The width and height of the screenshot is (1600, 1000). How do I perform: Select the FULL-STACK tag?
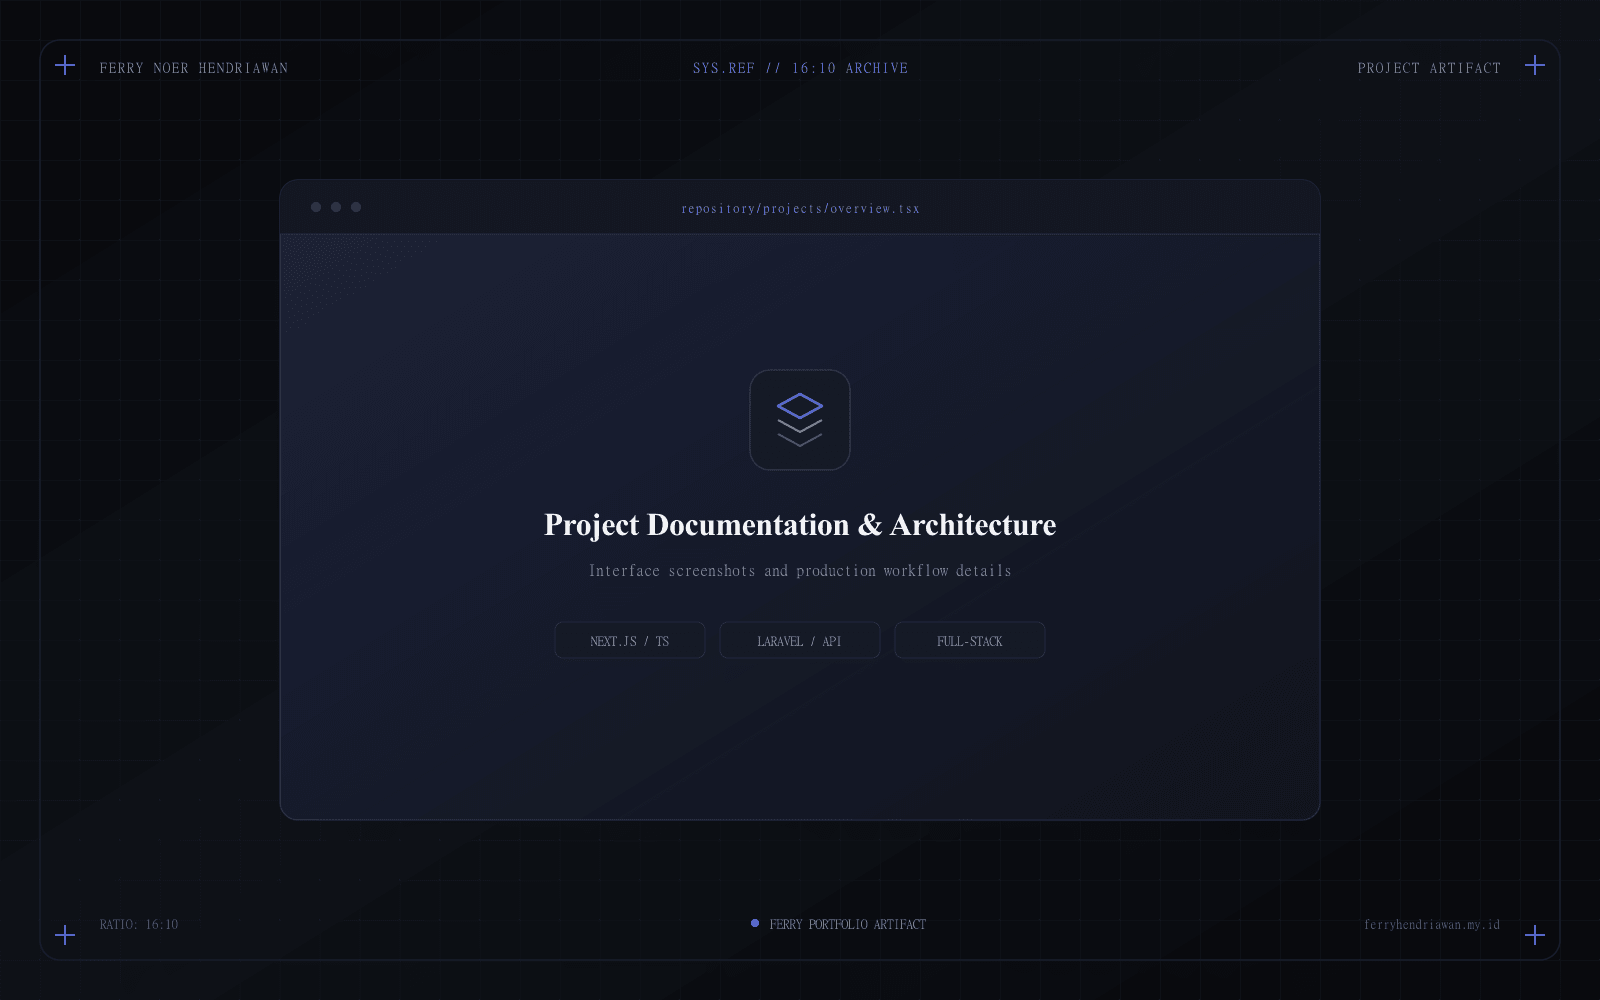point(970,641)
